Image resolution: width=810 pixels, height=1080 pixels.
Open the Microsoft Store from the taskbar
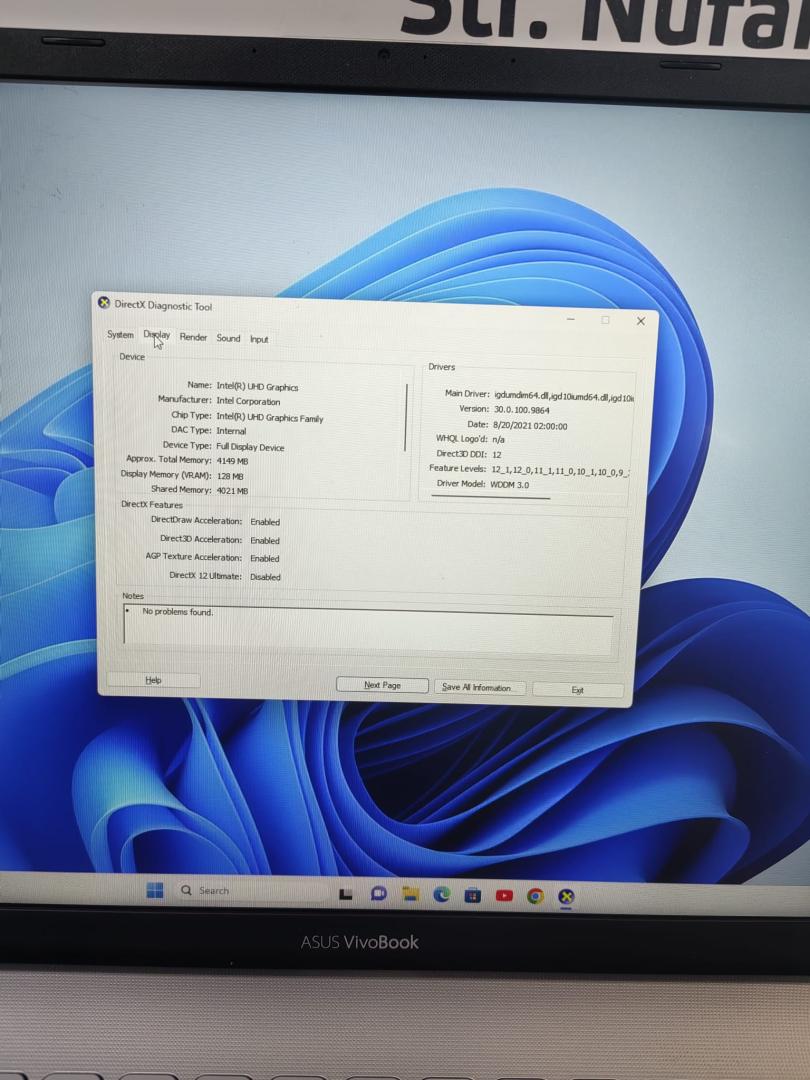473,894
